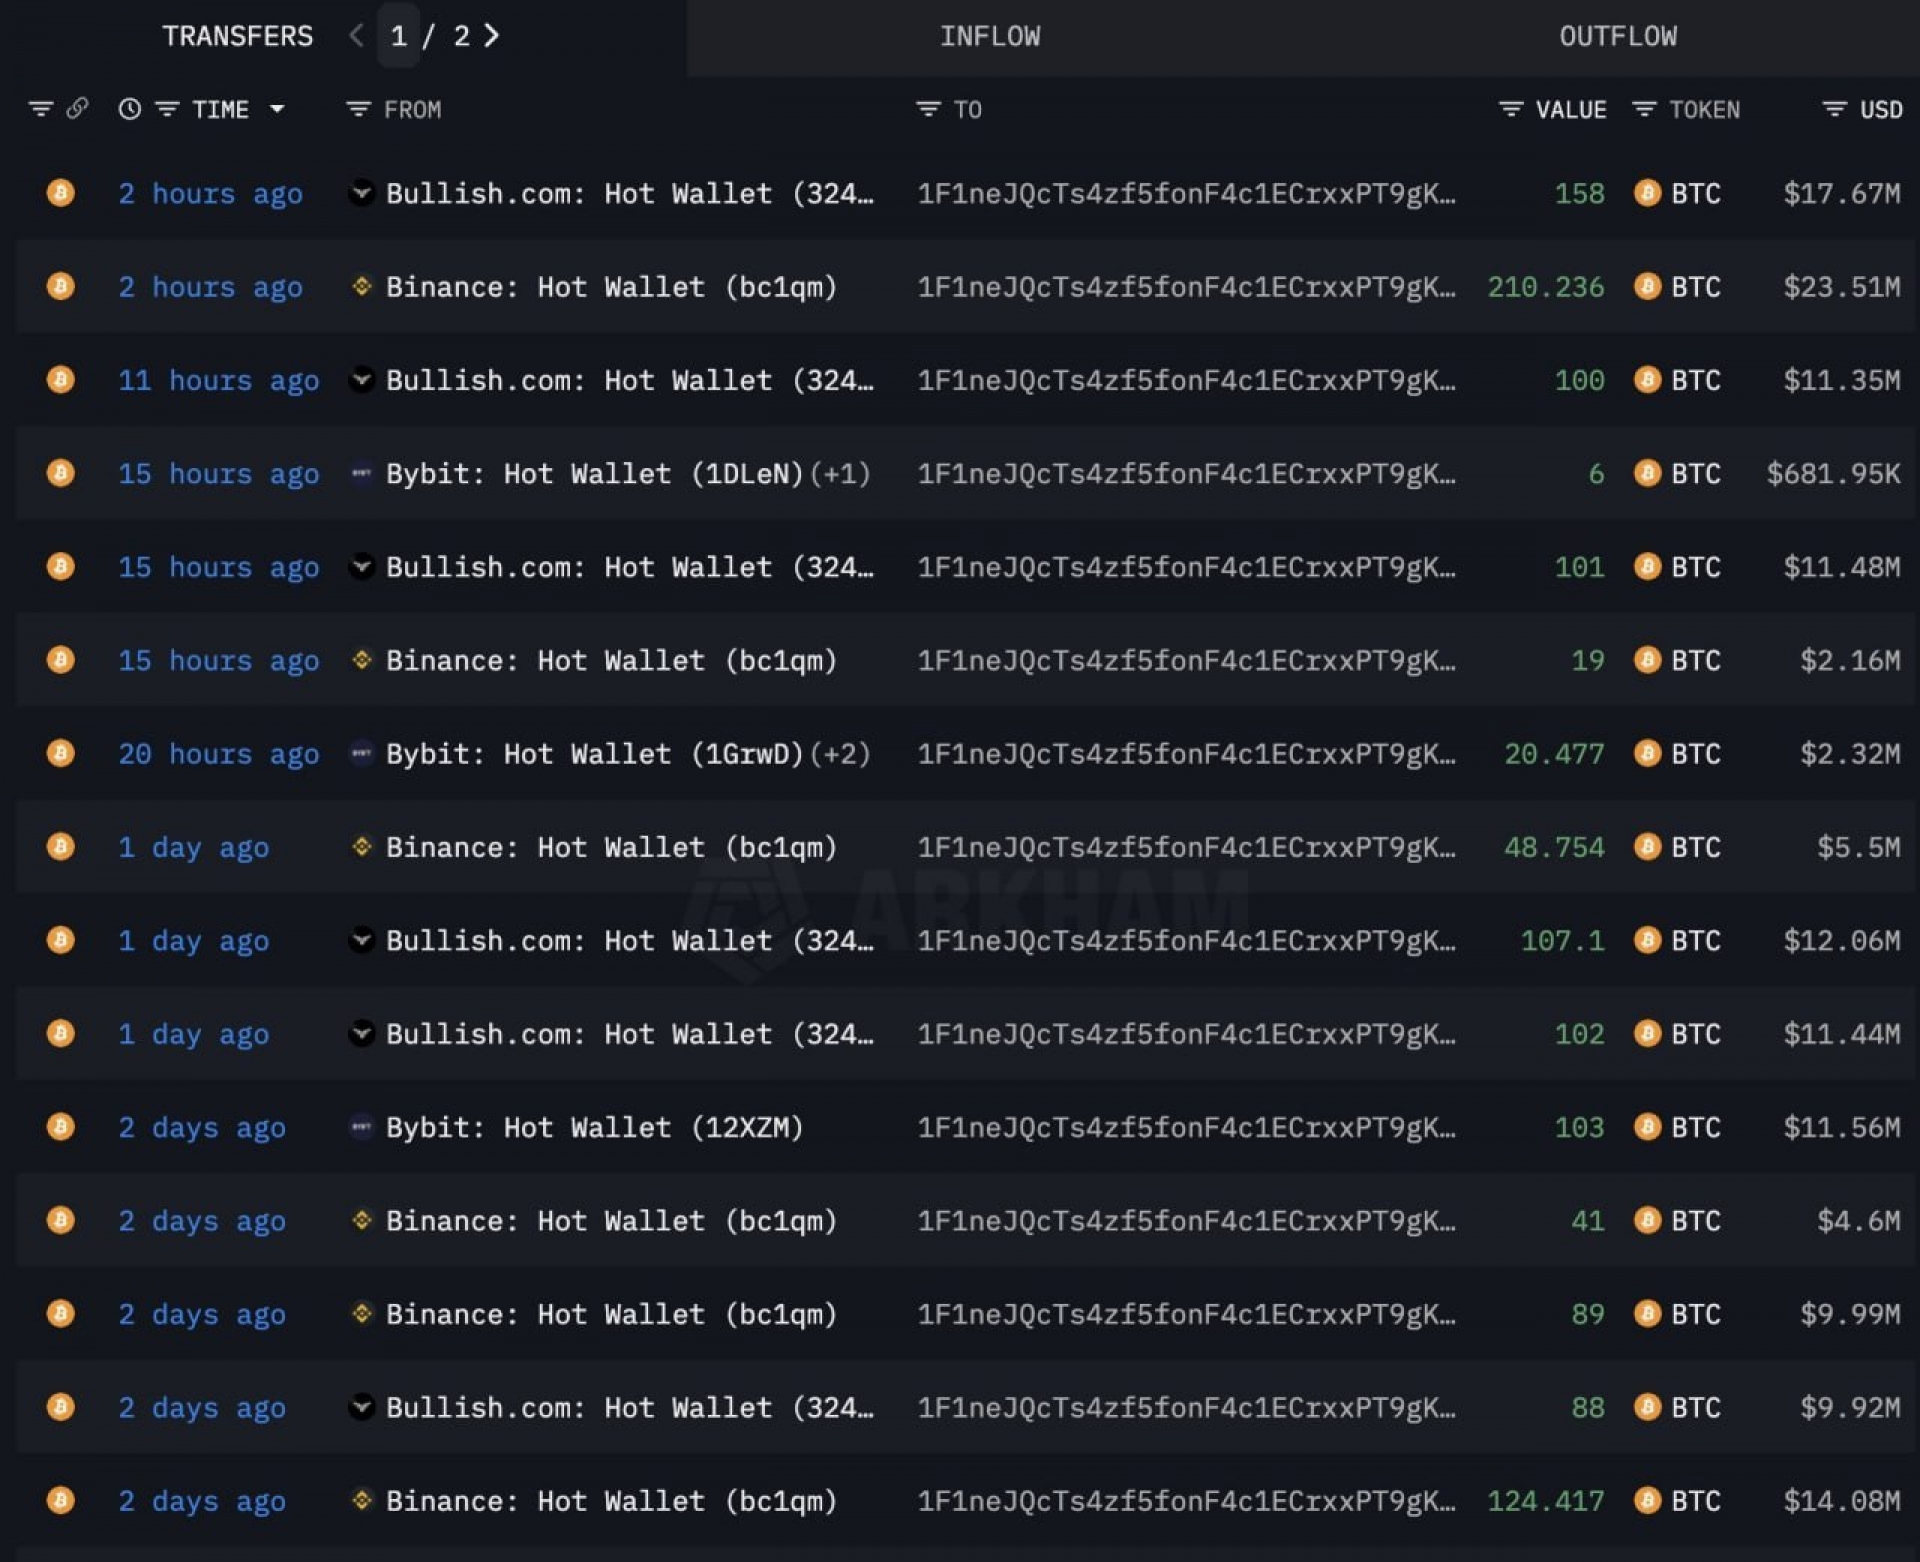The image size is (1920, 1562).
Task: Go to previous transfers page arrow
Action: point(356,36)
